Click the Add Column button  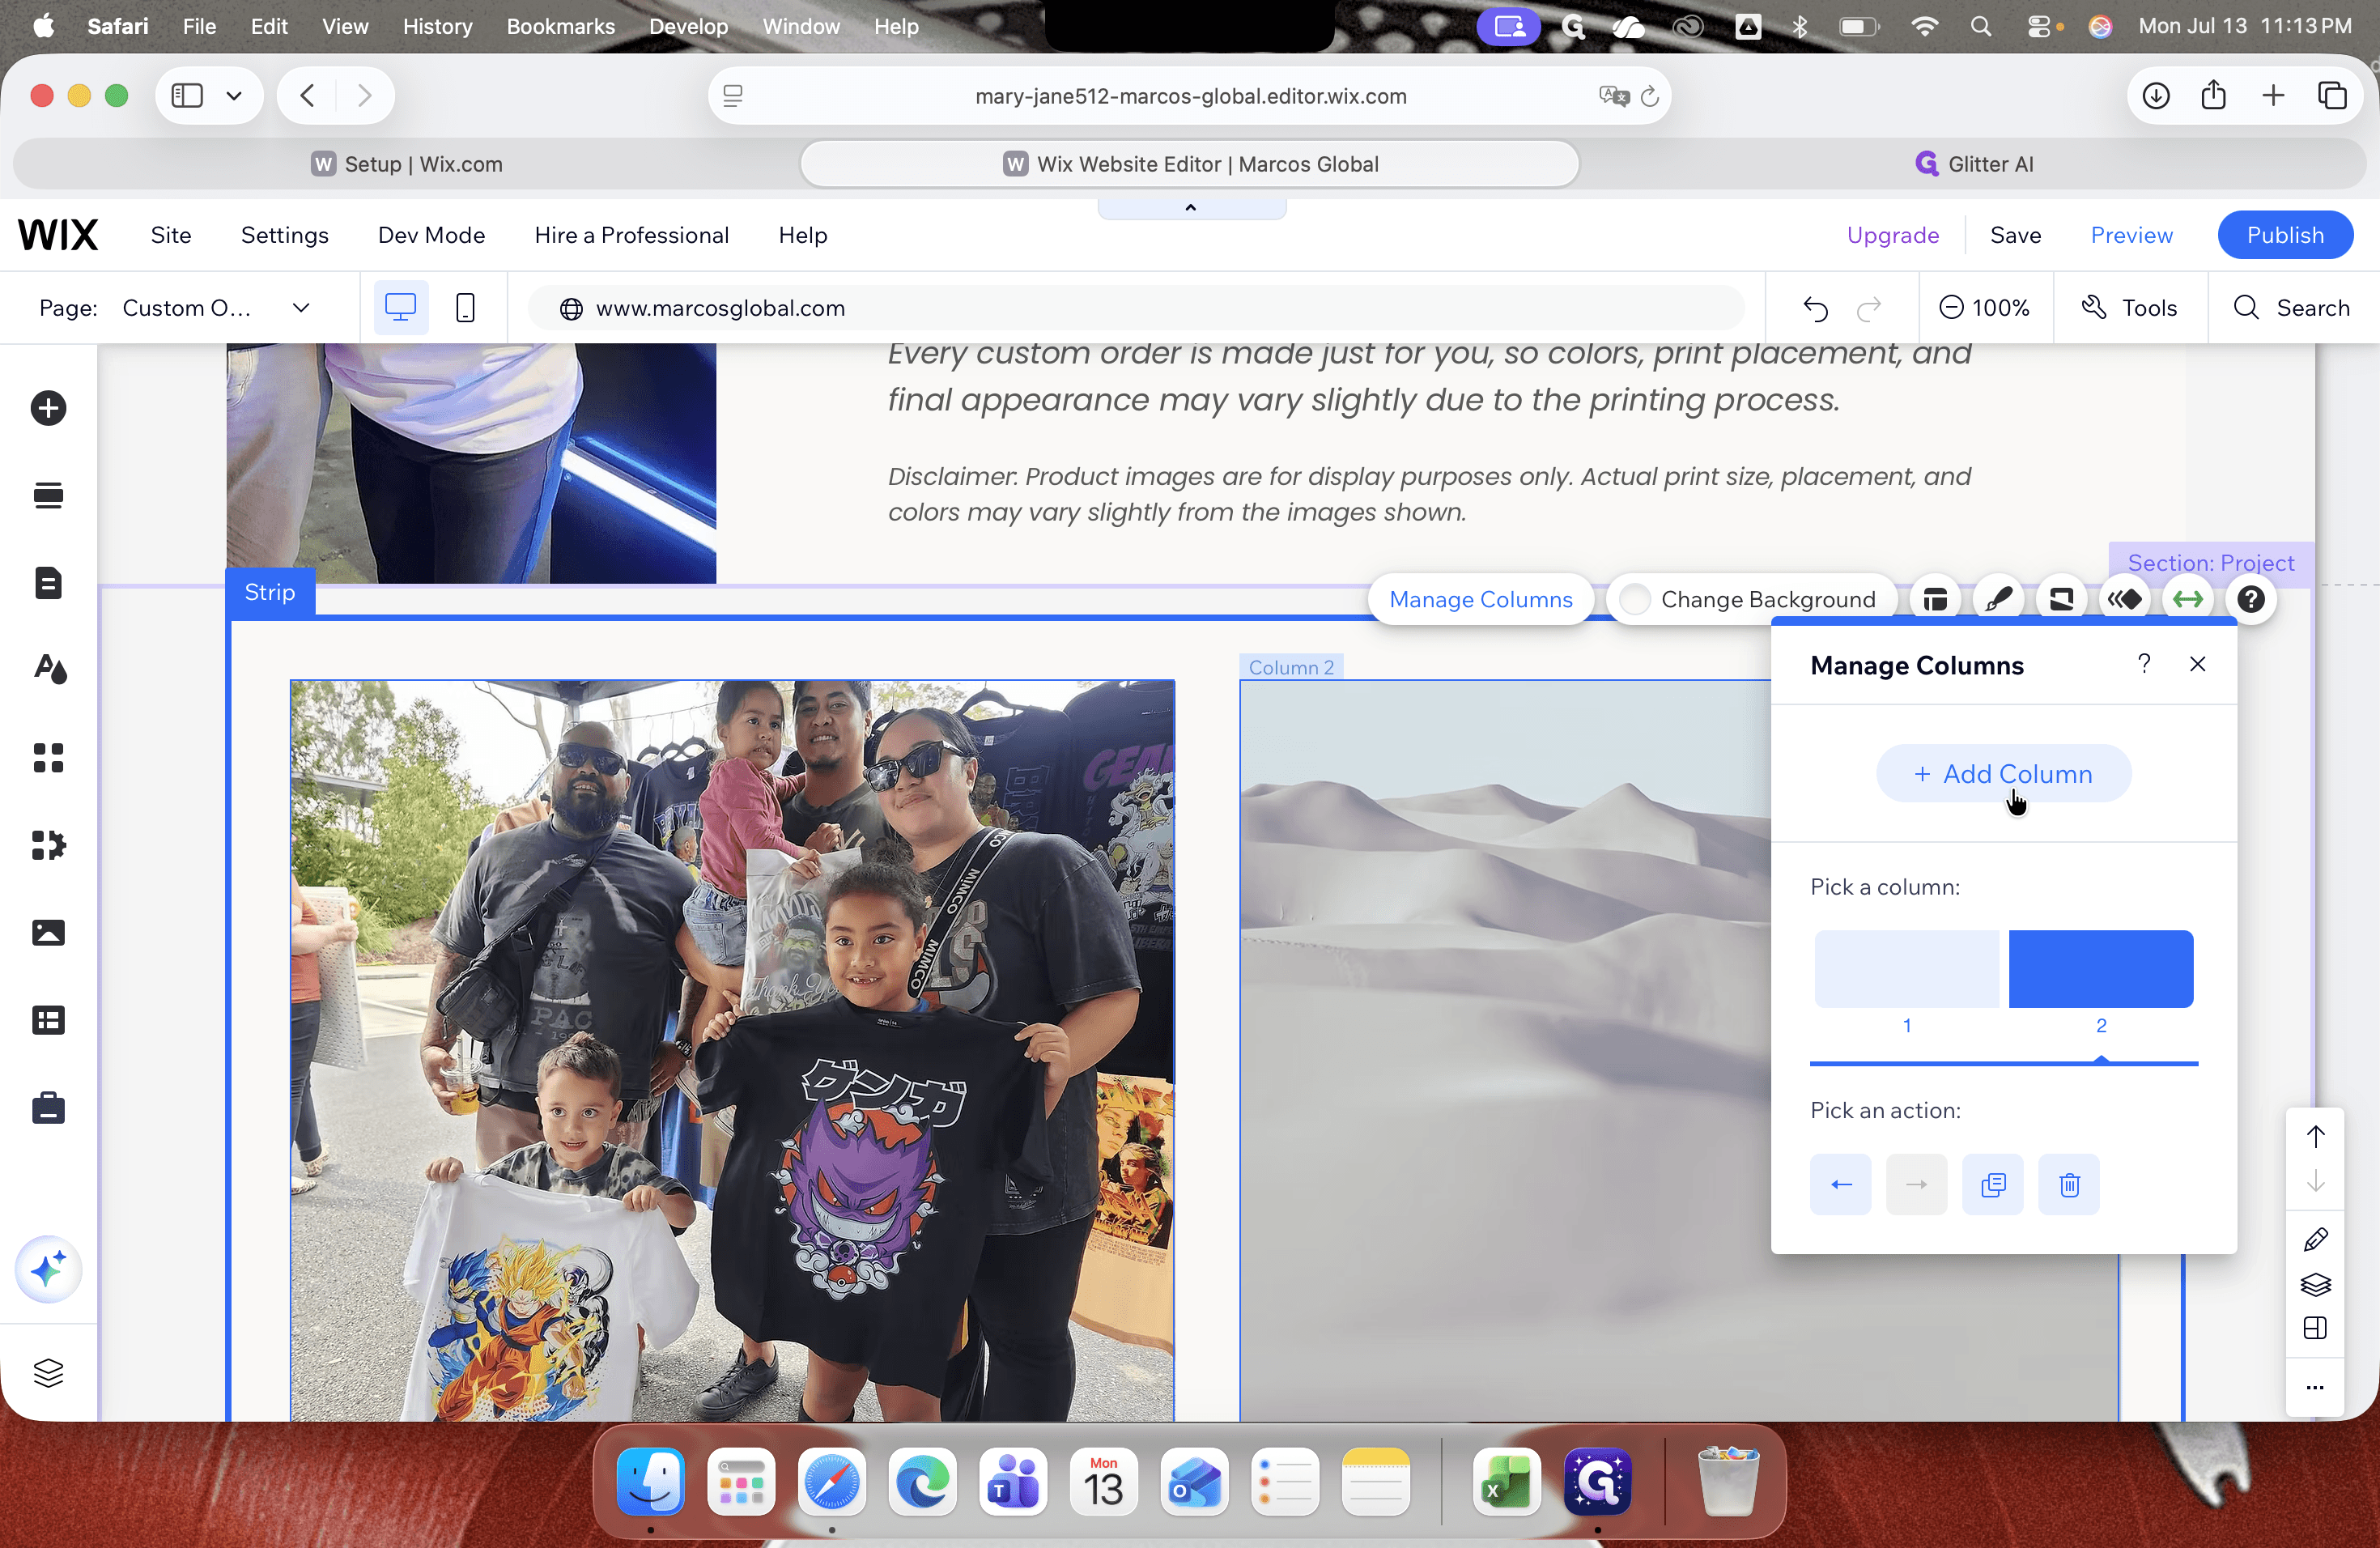click(x=2003, y=774)
